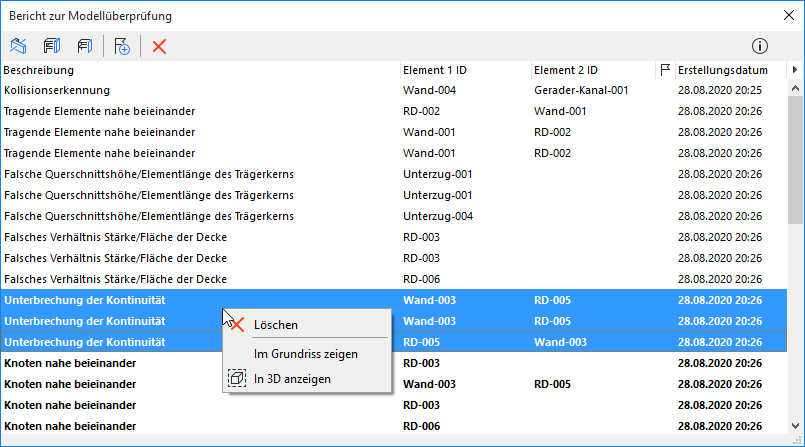Choose Löschen from the context menu
Screen dimensions: 805x447
pos(276,325)
